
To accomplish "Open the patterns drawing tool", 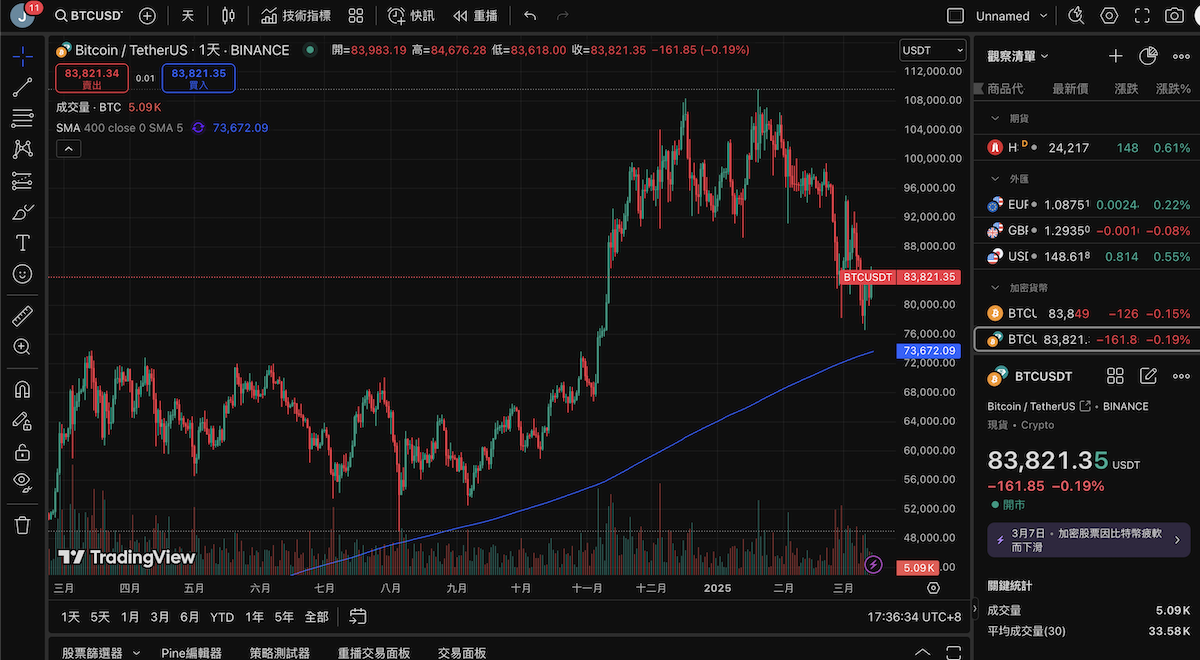I will tap(22, 149).
